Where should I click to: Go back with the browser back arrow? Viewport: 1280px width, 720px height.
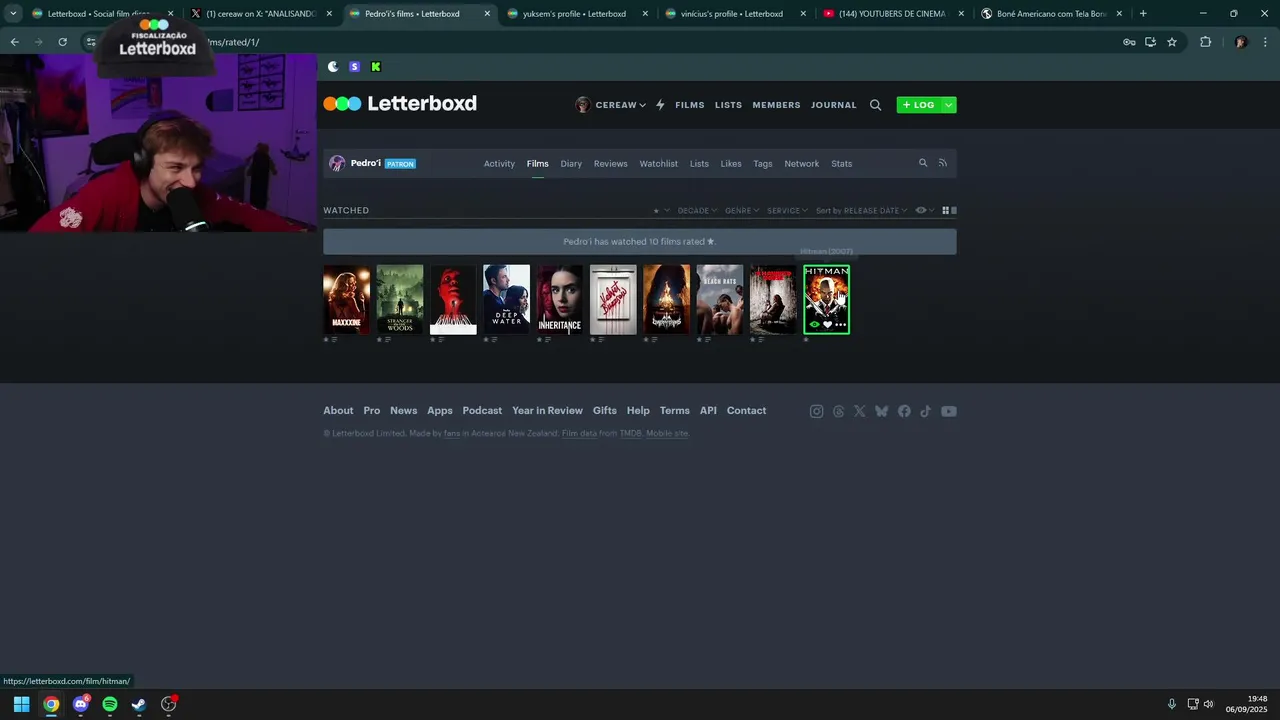pyautogui.click(x=14, y=42)
